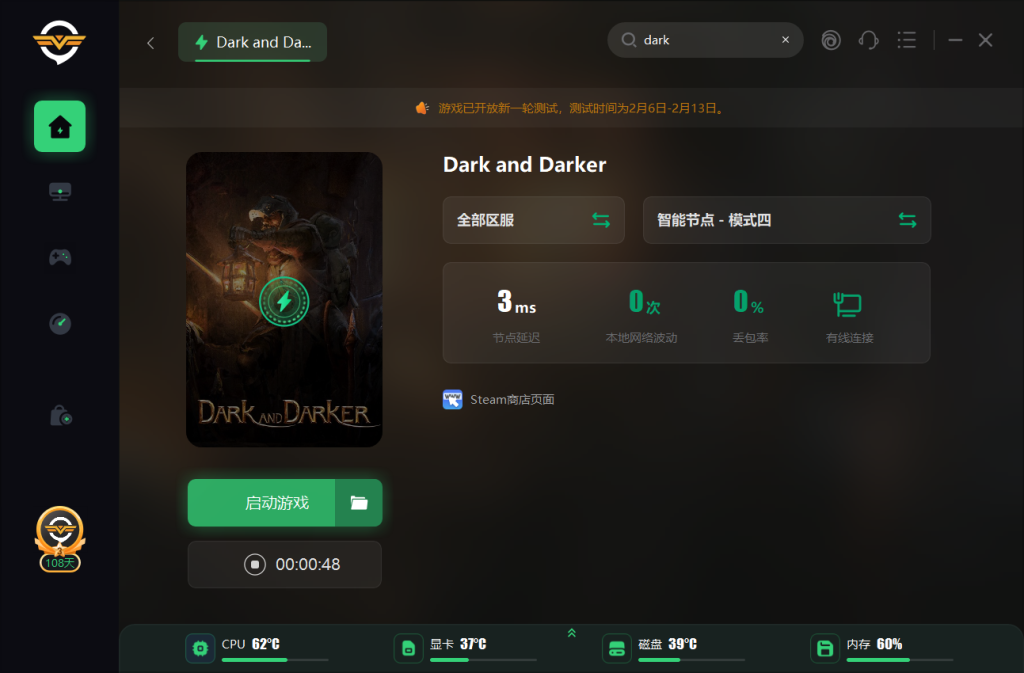Open customer support headset icon
Screen dimensions: 1024x673
tap(869, 40)
